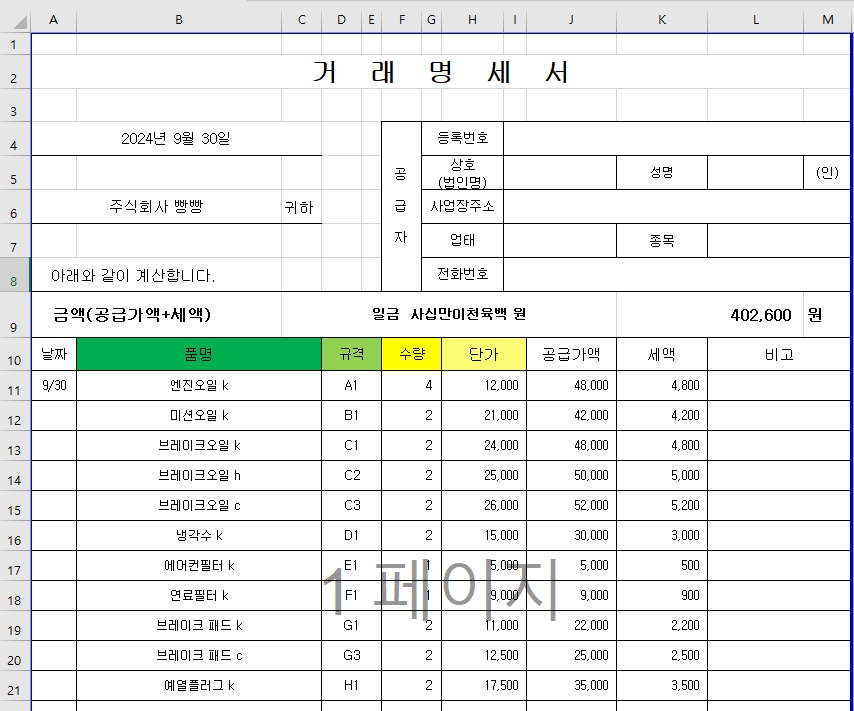
Task: Select the 등록번호 label cell
Action: click(462, 139)
